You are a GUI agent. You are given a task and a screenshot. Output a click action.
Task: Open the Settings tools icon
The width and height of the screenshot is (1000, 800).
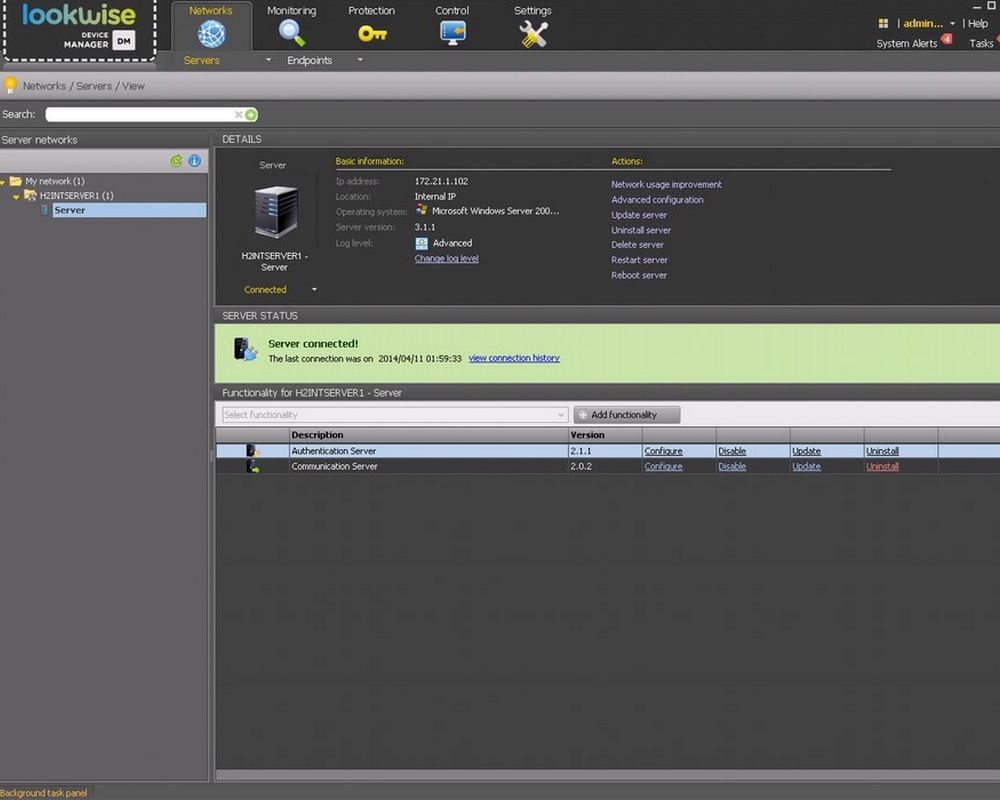(x=533, y=34)
